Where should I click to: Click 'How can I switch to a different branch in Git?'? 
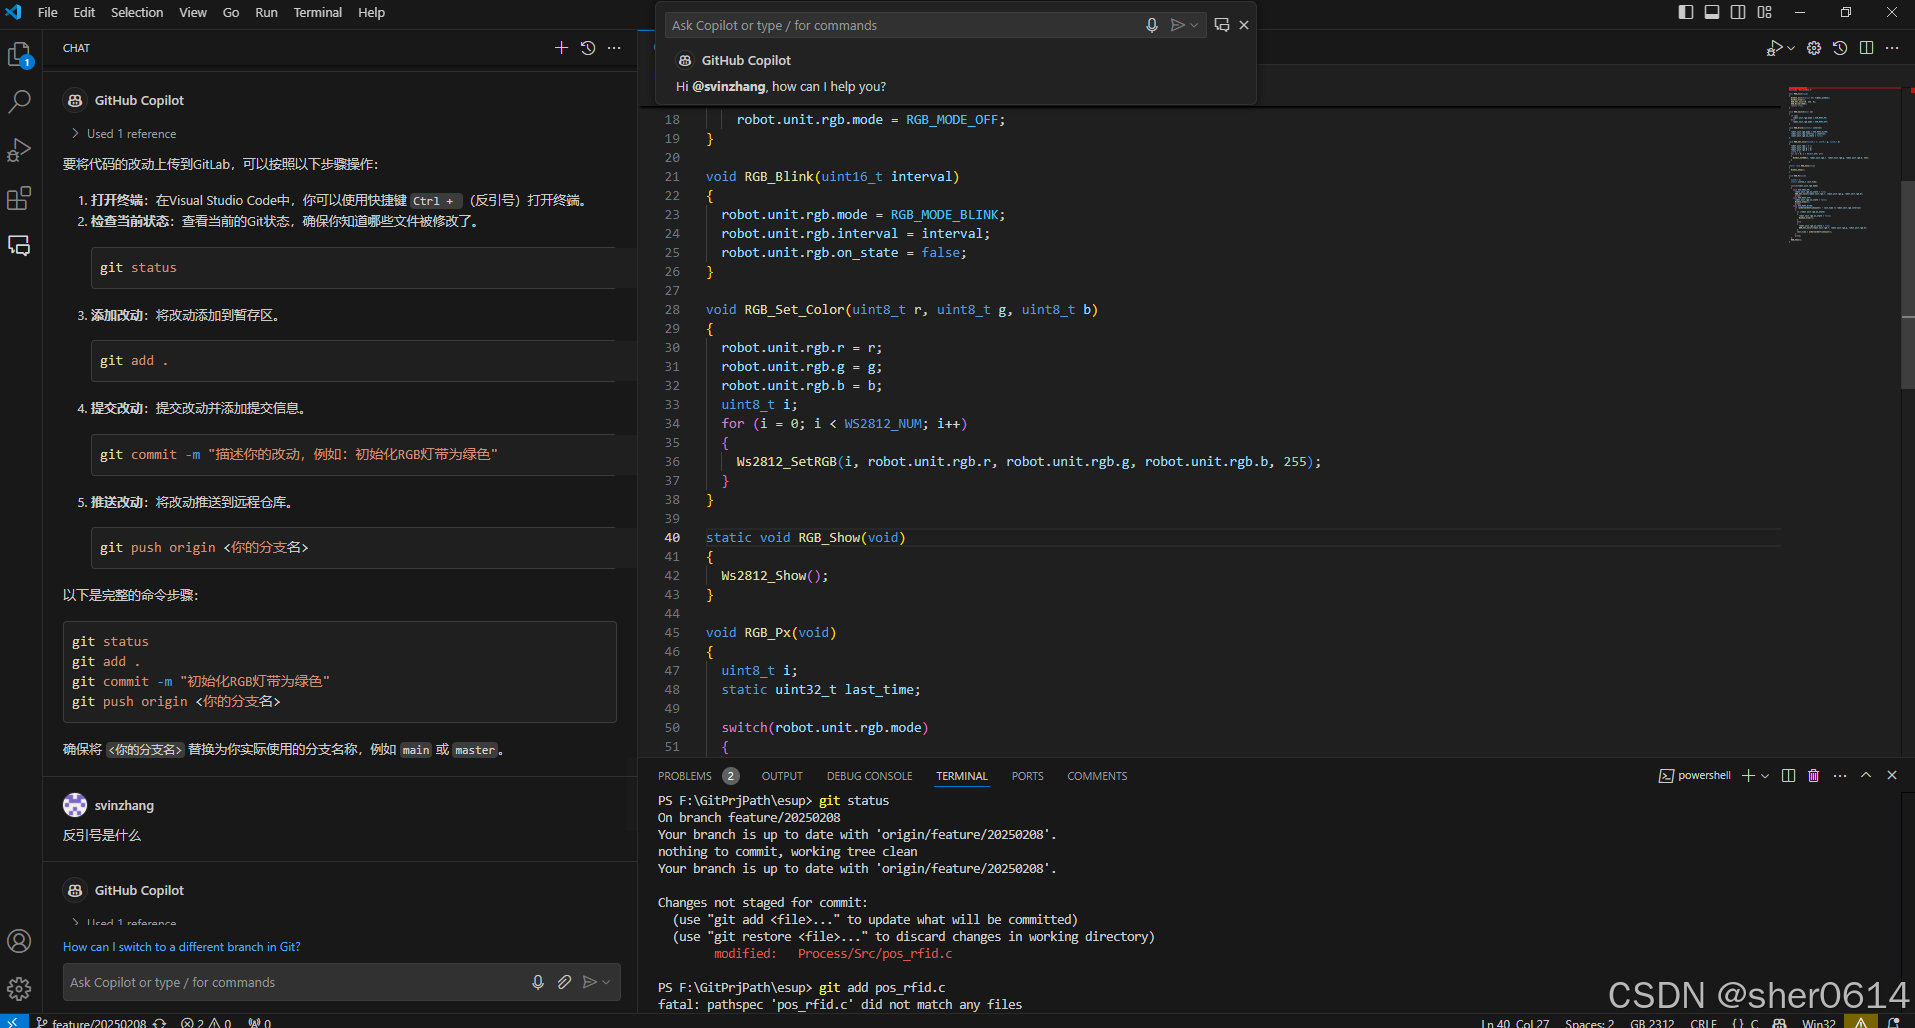[x=182, y=946]
